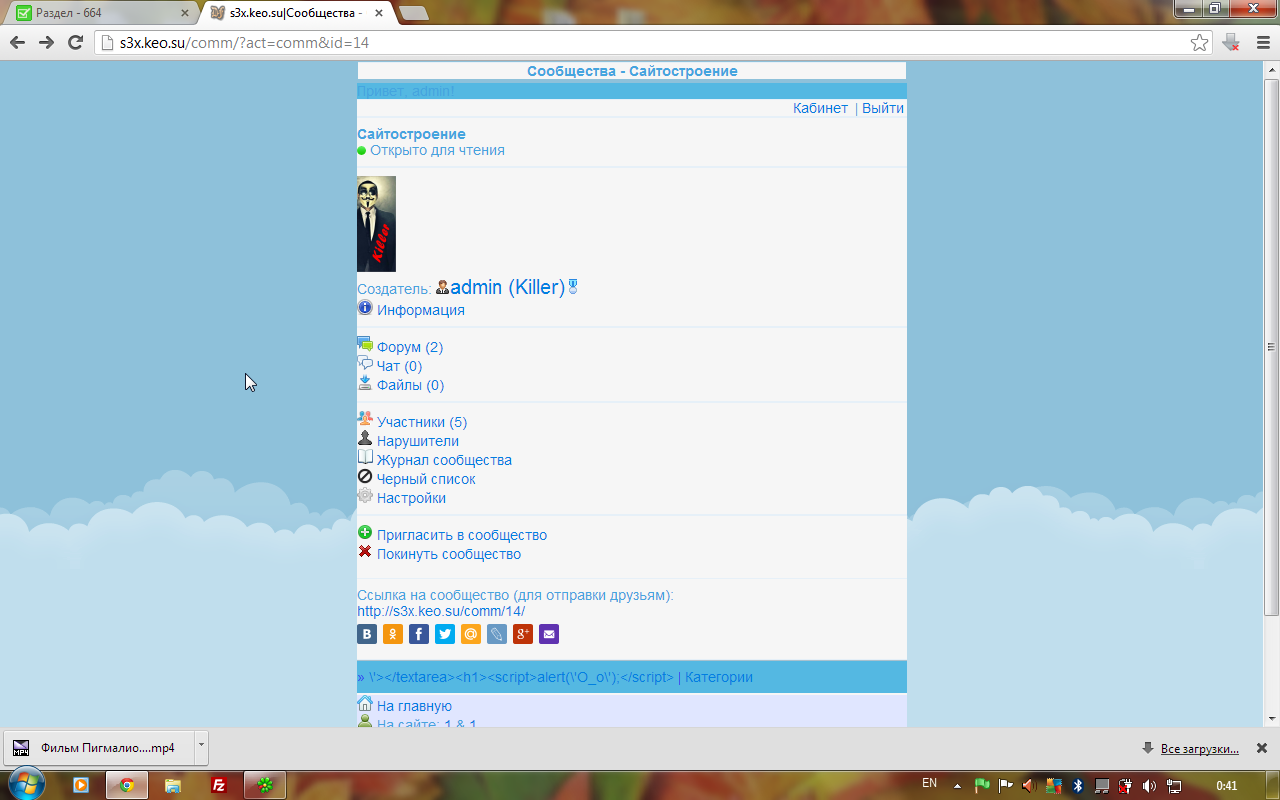This screenshot has height=800, width=1280.
Task: Click the volume speaker tray icon
Action: [1149, 785]
